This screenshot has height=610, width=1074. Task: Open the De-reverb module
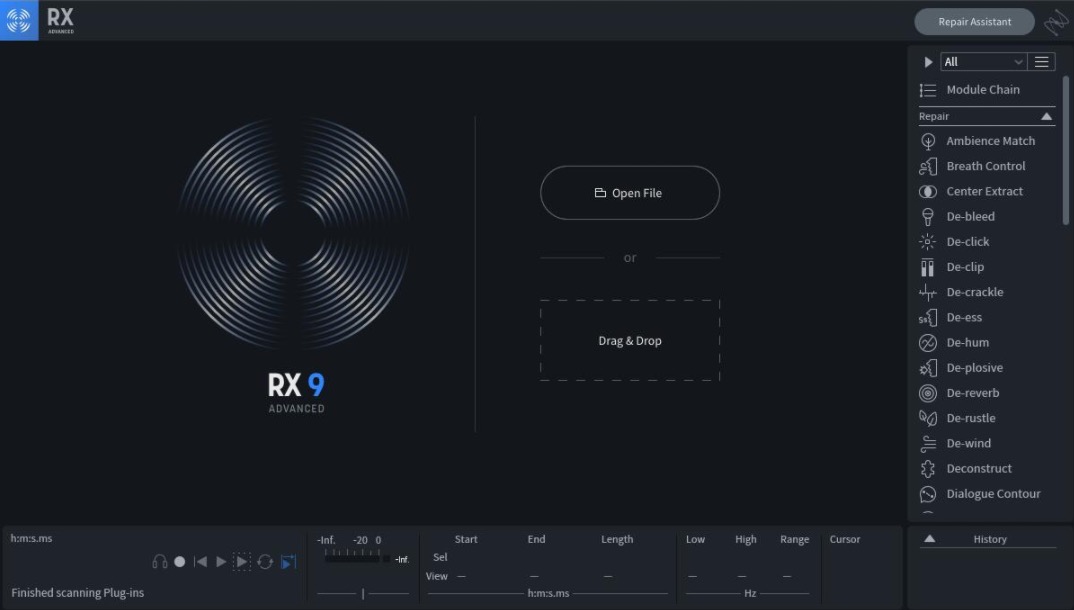pos(972,393)
